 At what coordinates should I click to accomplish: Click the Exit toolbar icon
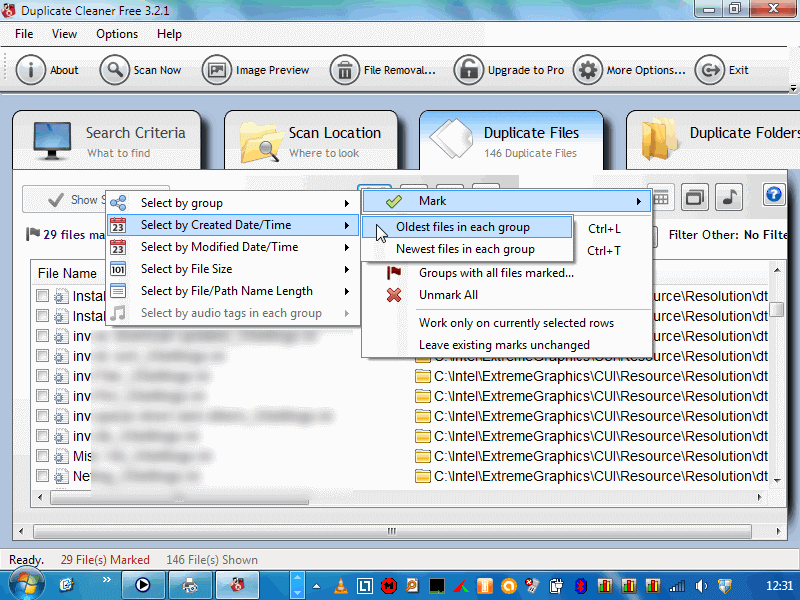point(709,70)
